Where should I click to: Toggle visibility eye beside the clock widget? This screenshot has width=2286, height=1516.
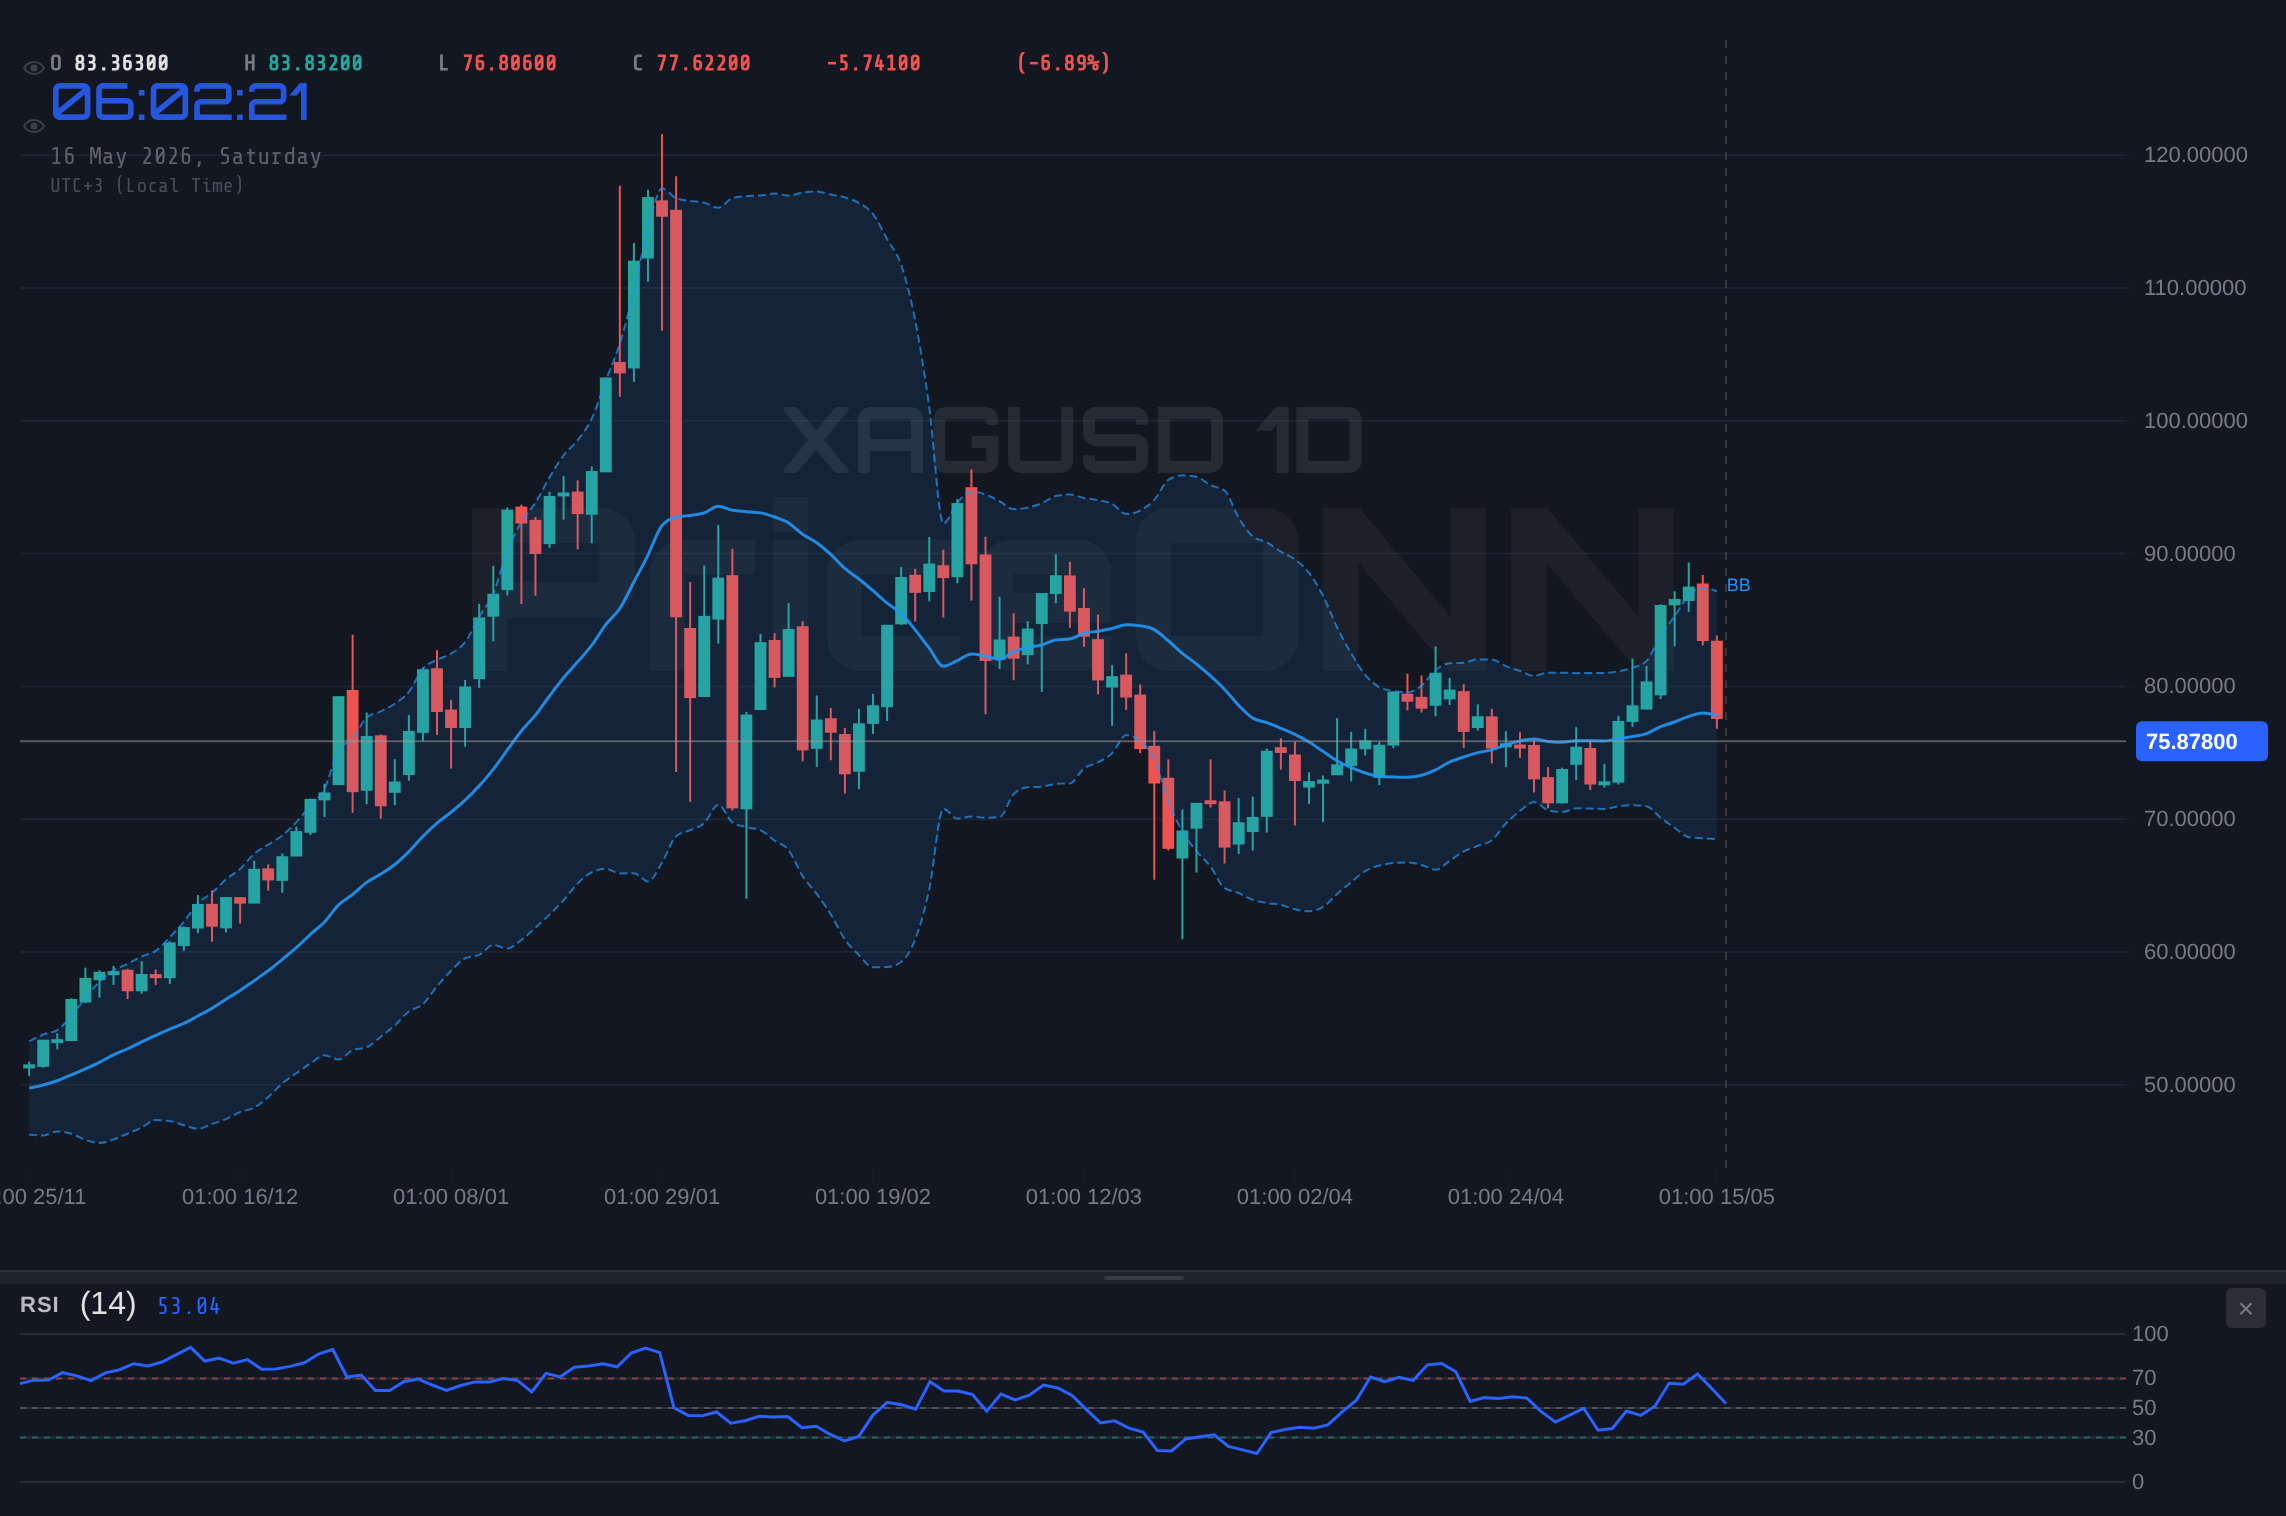tap(33, 126)
